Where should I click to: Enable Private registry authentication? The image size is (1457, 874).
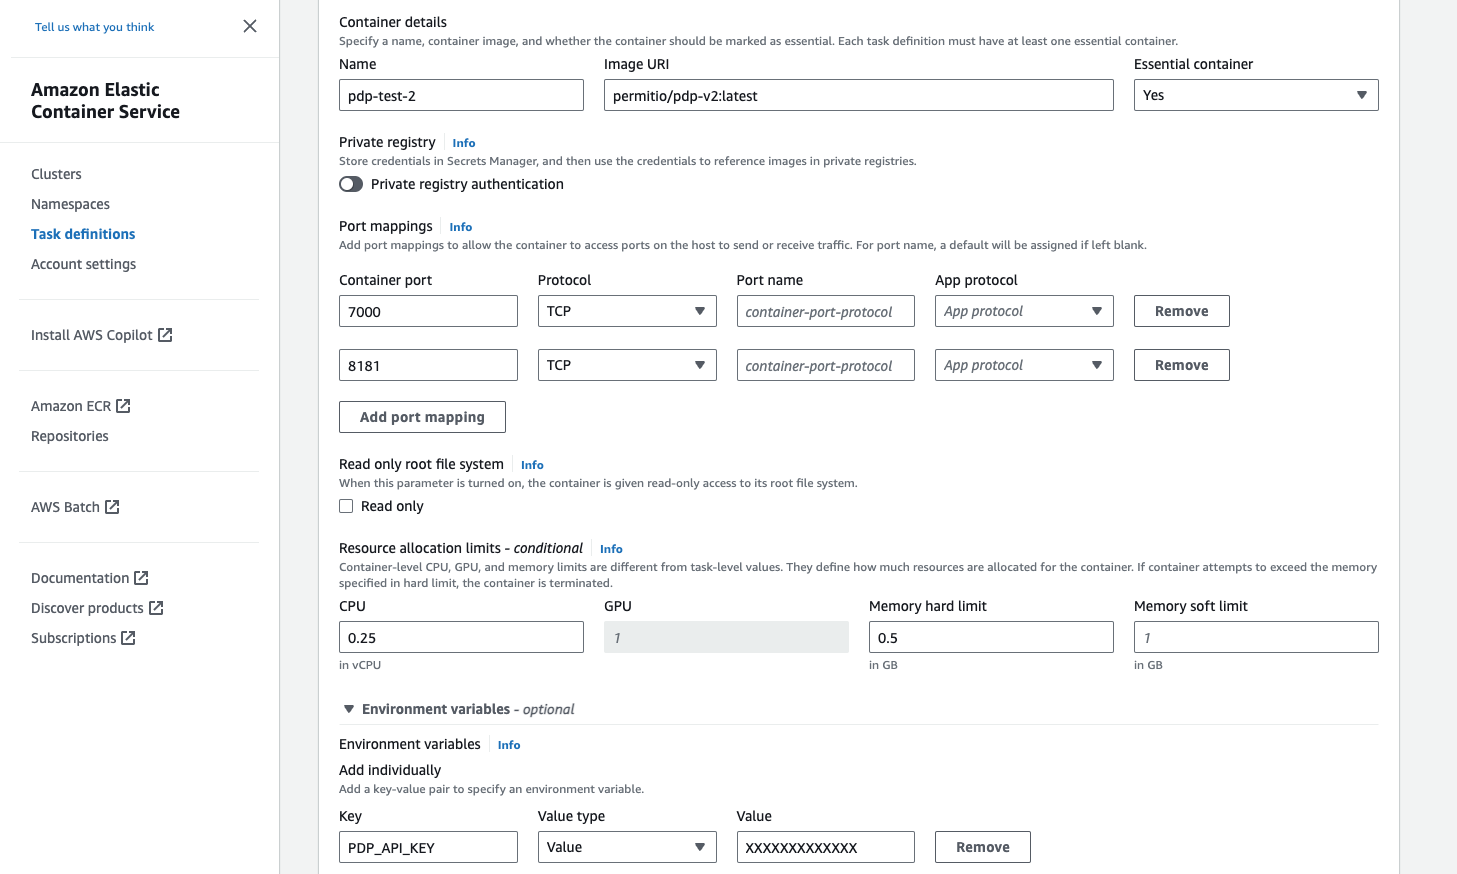click(351, 184)
